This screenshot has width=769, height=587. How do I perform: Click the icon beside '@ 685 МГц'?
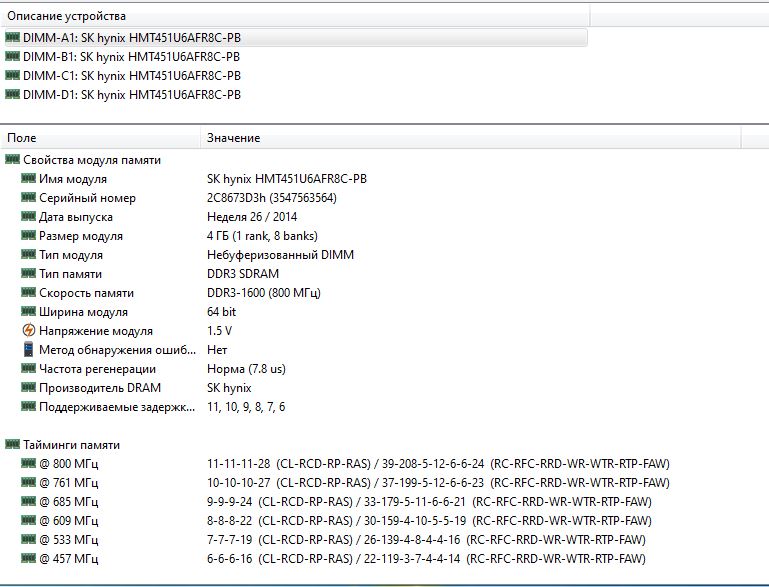(28, 501)
